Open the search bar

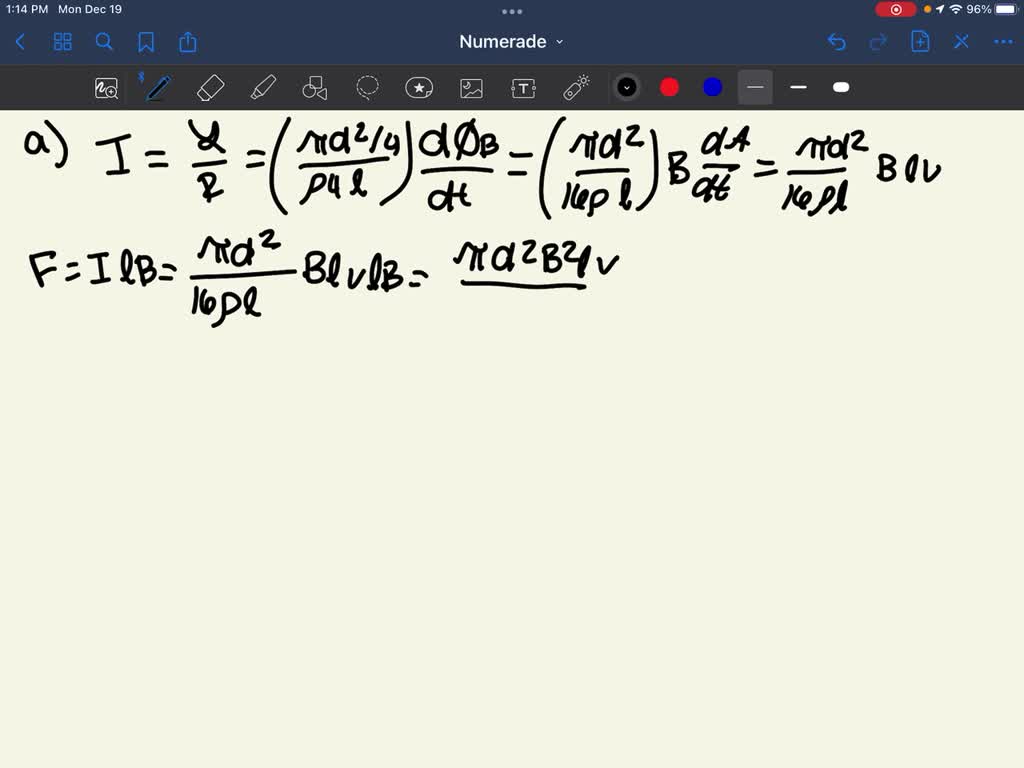(x=104, y=42)
